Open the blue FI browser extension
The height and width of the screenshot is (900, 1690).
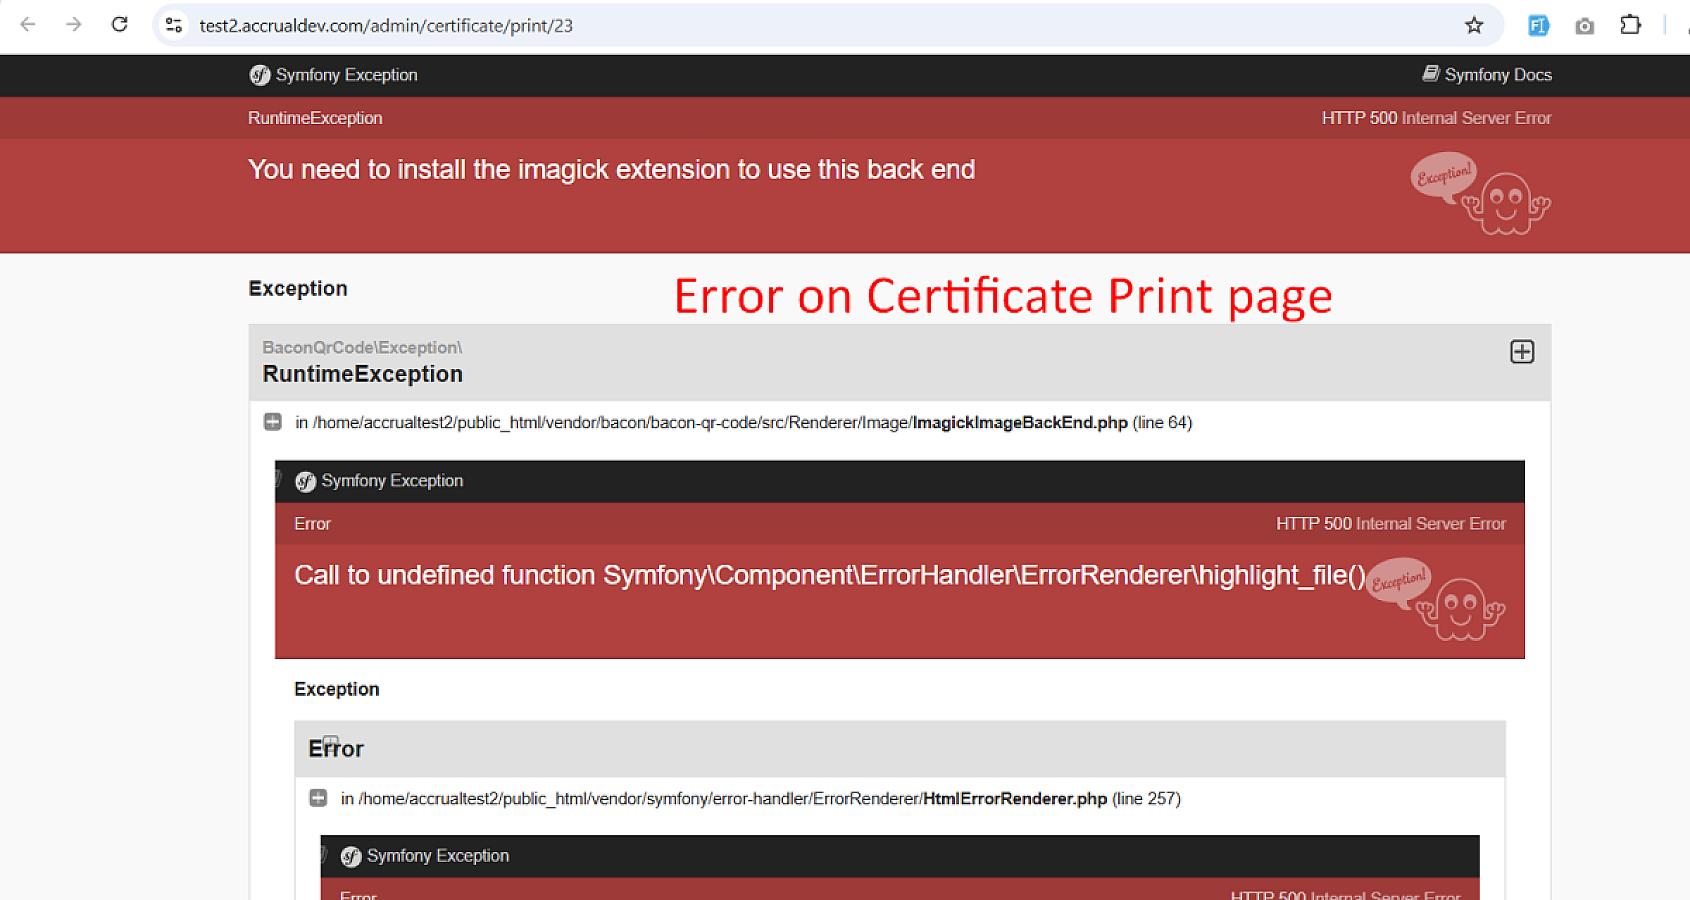point(1538,26)
